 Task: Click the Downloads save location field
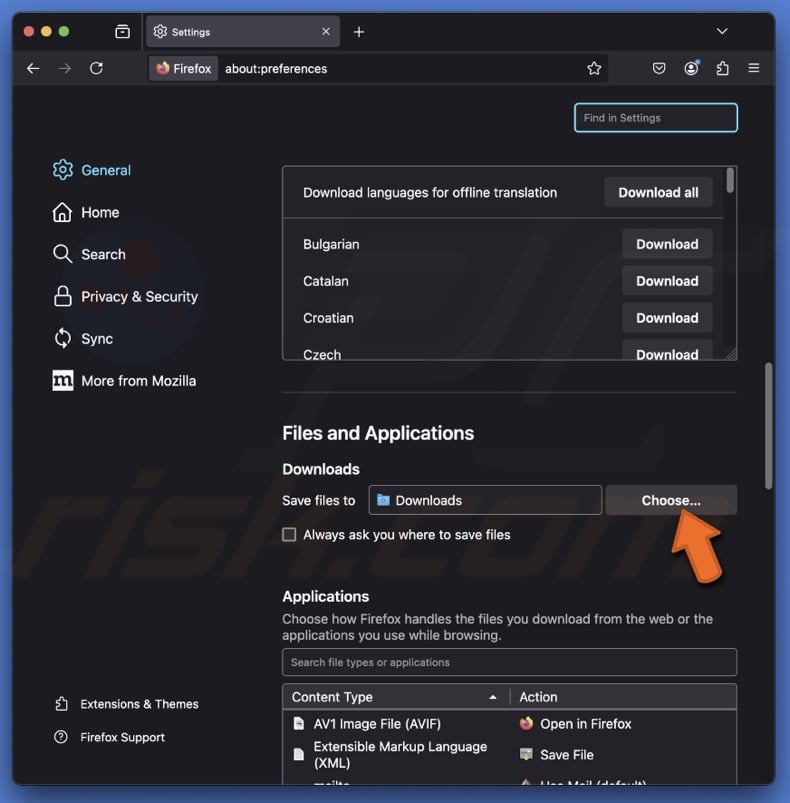(x=485, y=500)
